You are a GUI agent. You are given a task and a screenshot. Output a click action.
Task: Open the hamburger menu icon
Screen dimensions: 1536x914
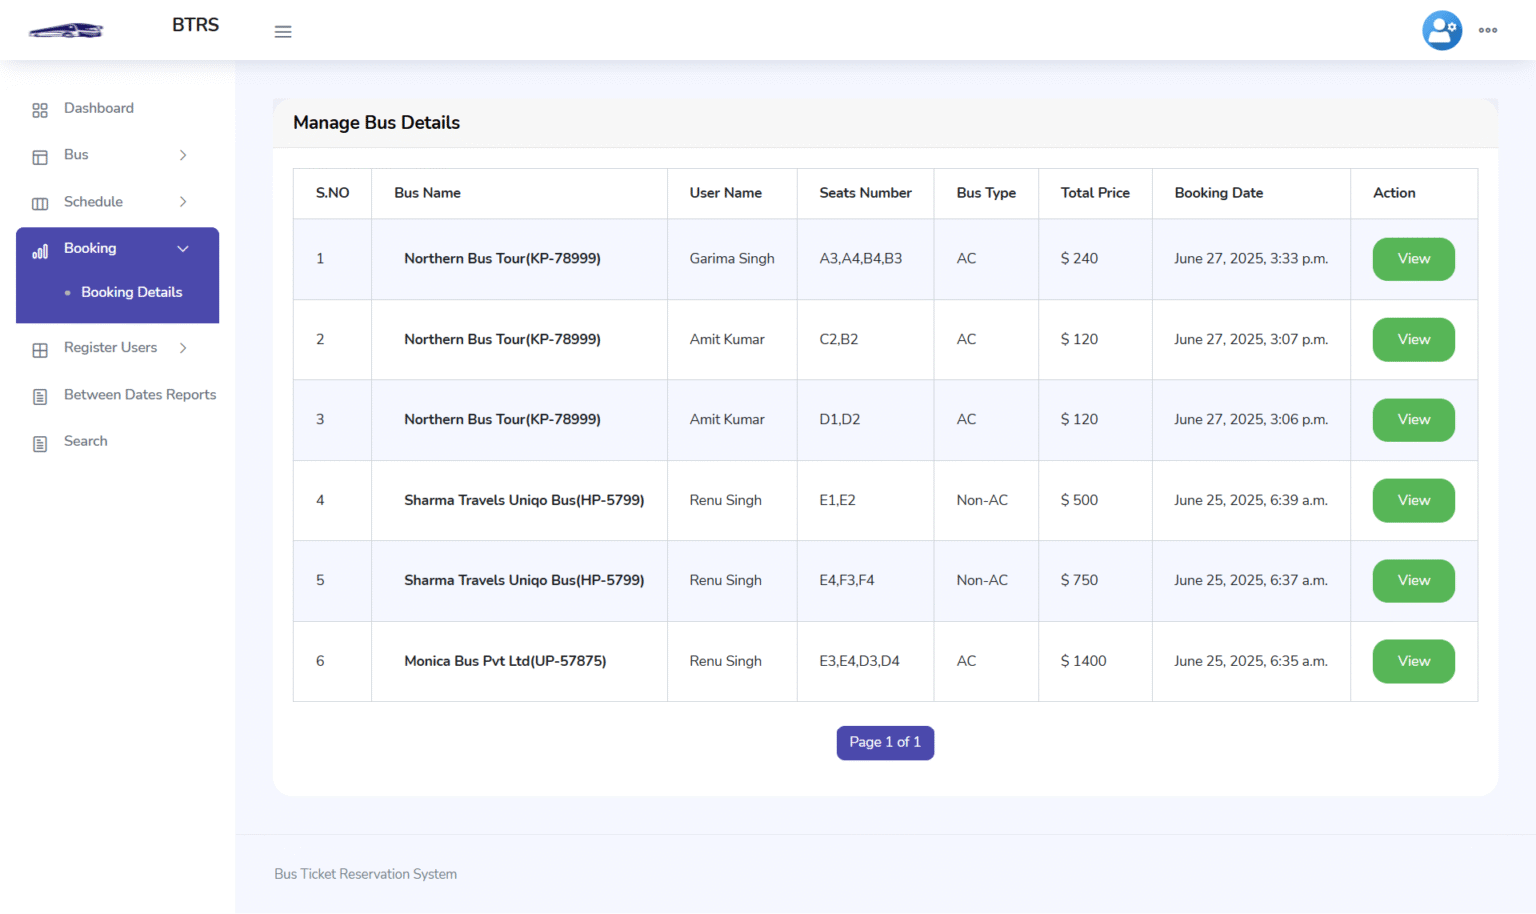click(283, 31)
